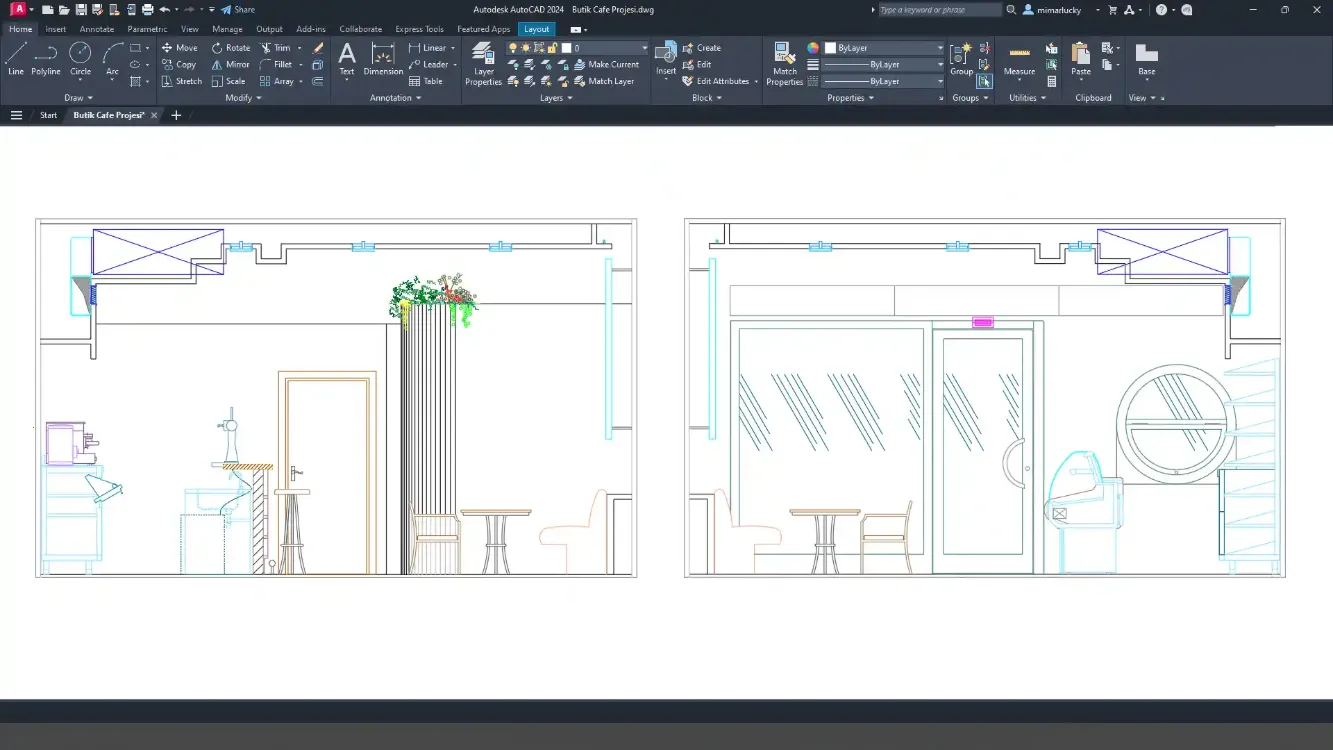
Task: Open the Linear dimension dropdown arrow
Action: (x=453, y=48)
